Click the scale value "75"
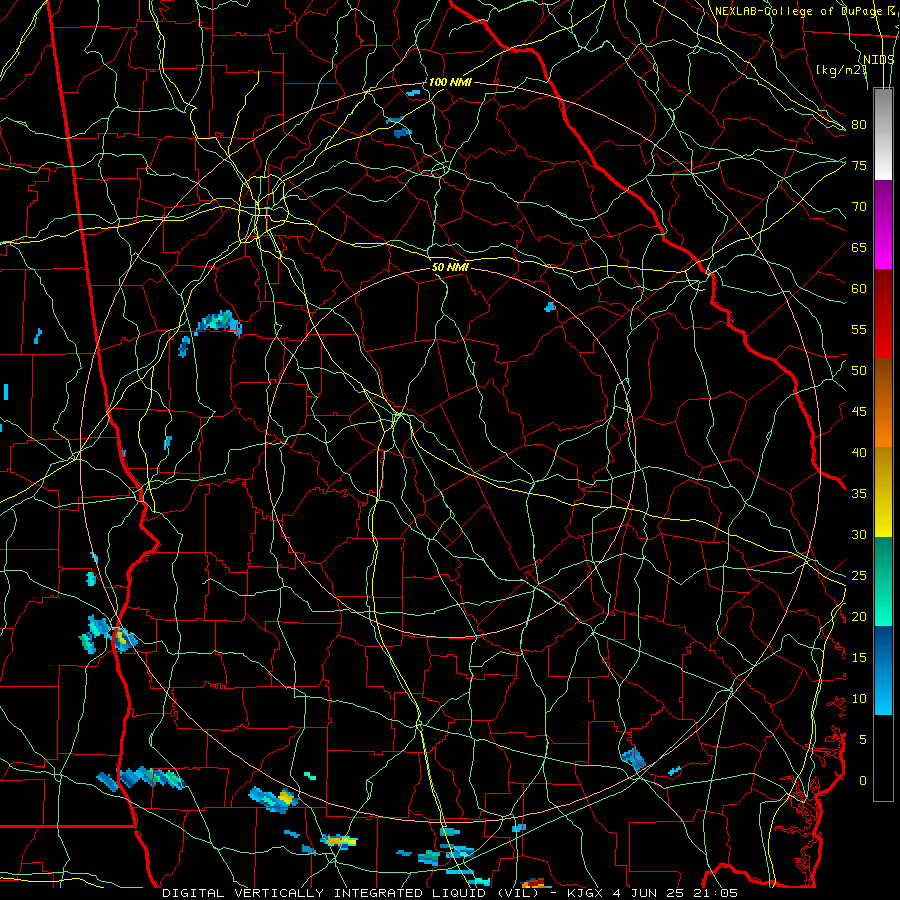The image size is (900, 900). pyautogui.click(x=859, y=165)
